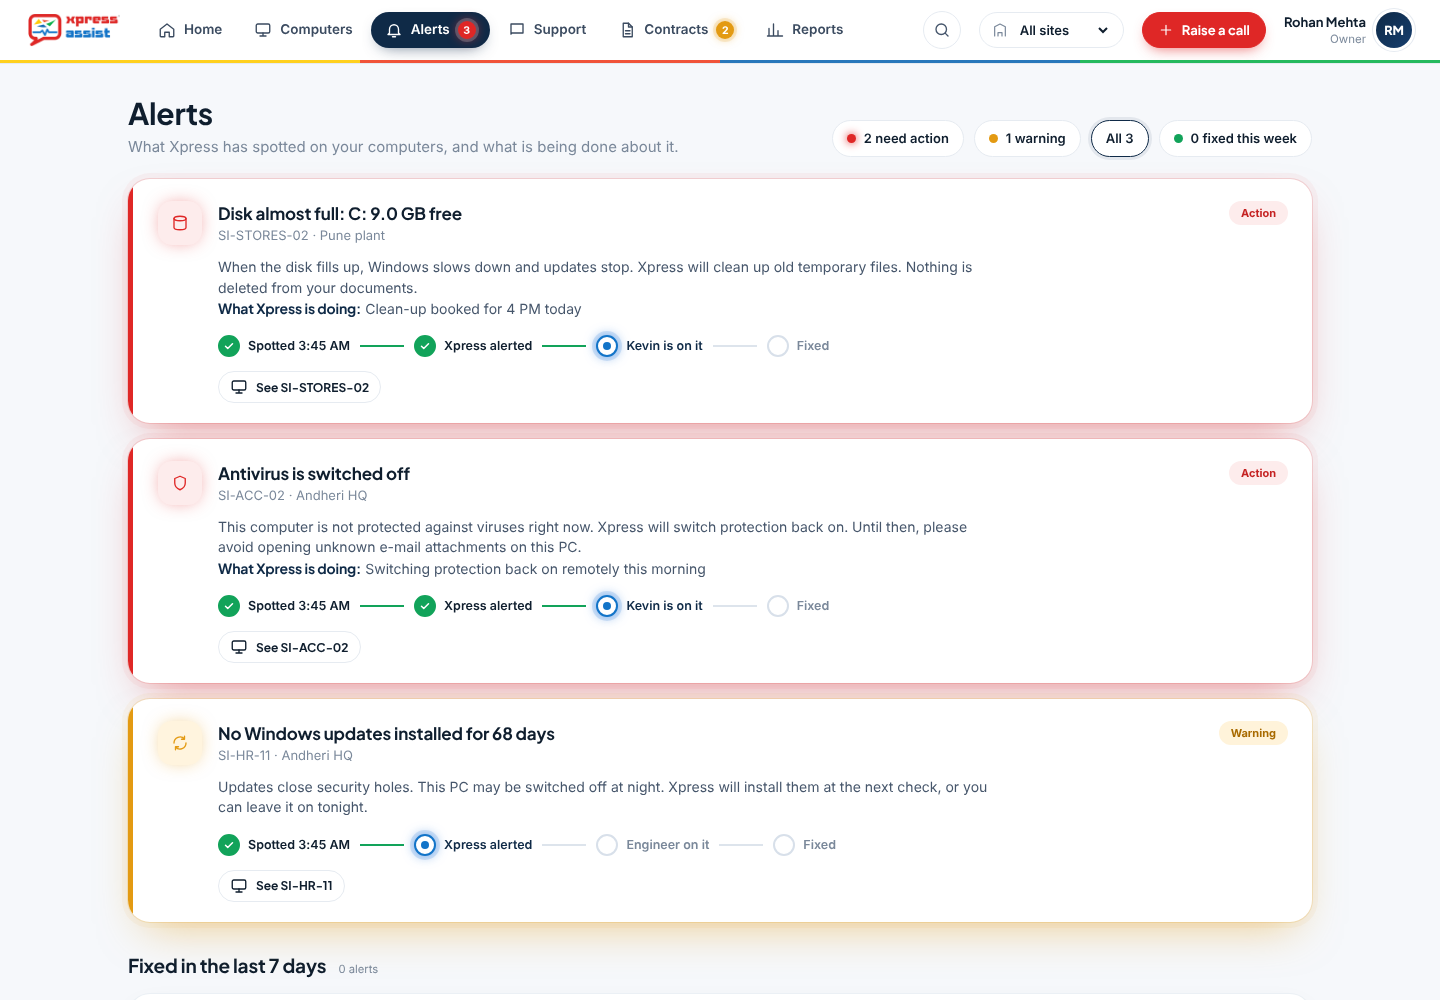Open the Contracts tab

677,30
